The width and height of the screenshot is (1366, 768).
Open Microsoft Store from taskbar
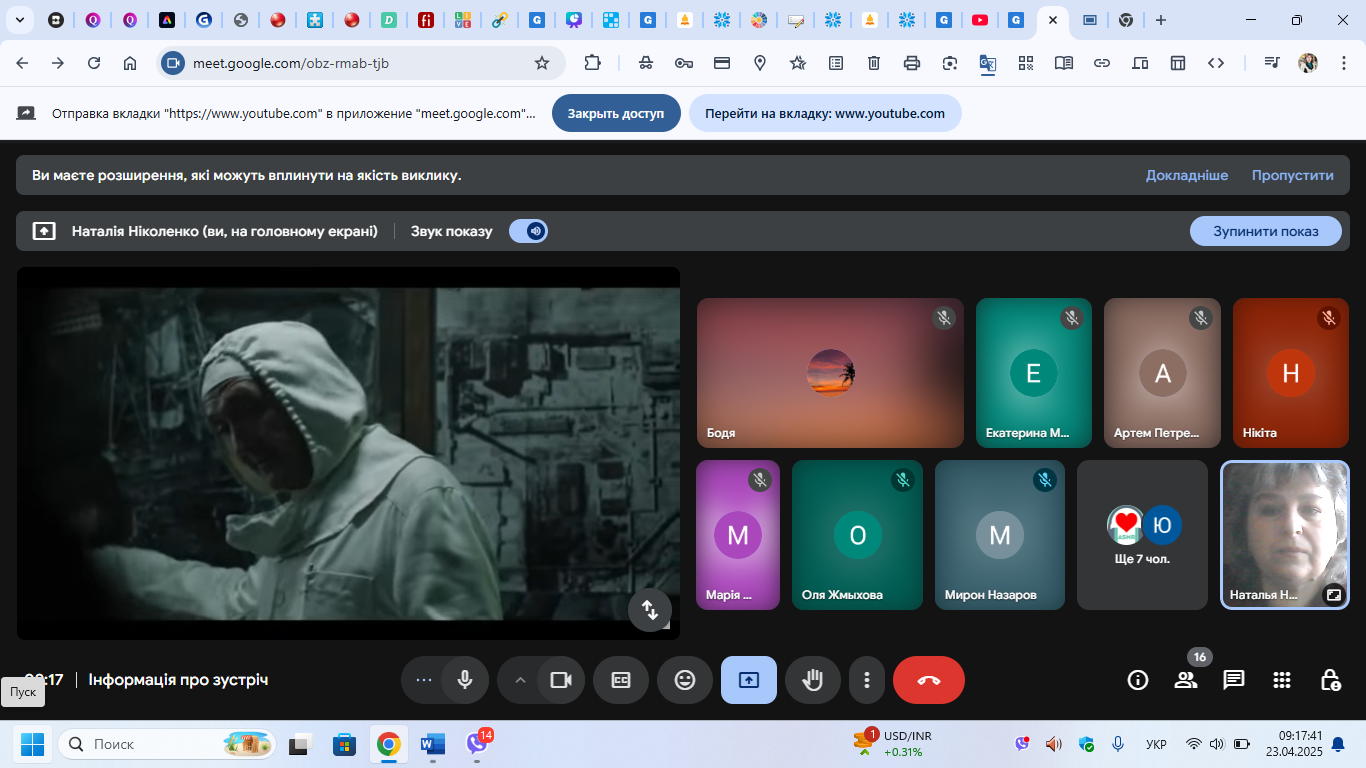[x=344, y=744]
